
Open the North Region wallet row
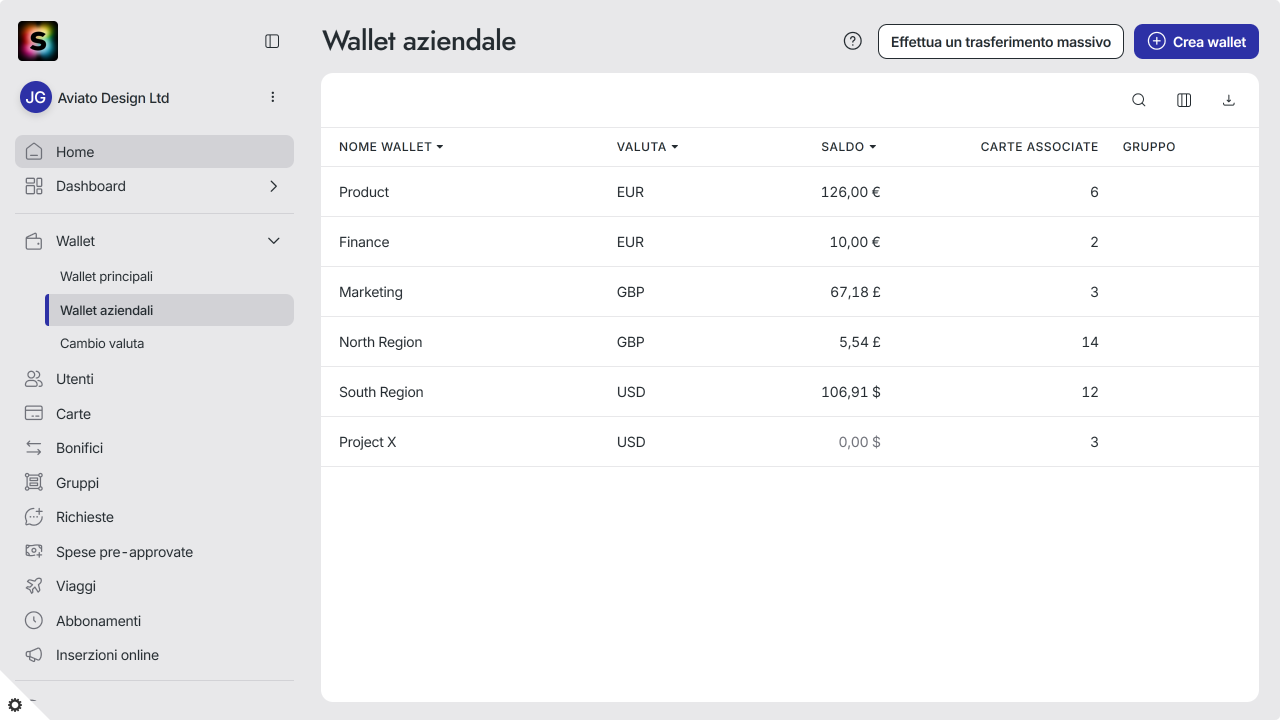coord(789,342)
